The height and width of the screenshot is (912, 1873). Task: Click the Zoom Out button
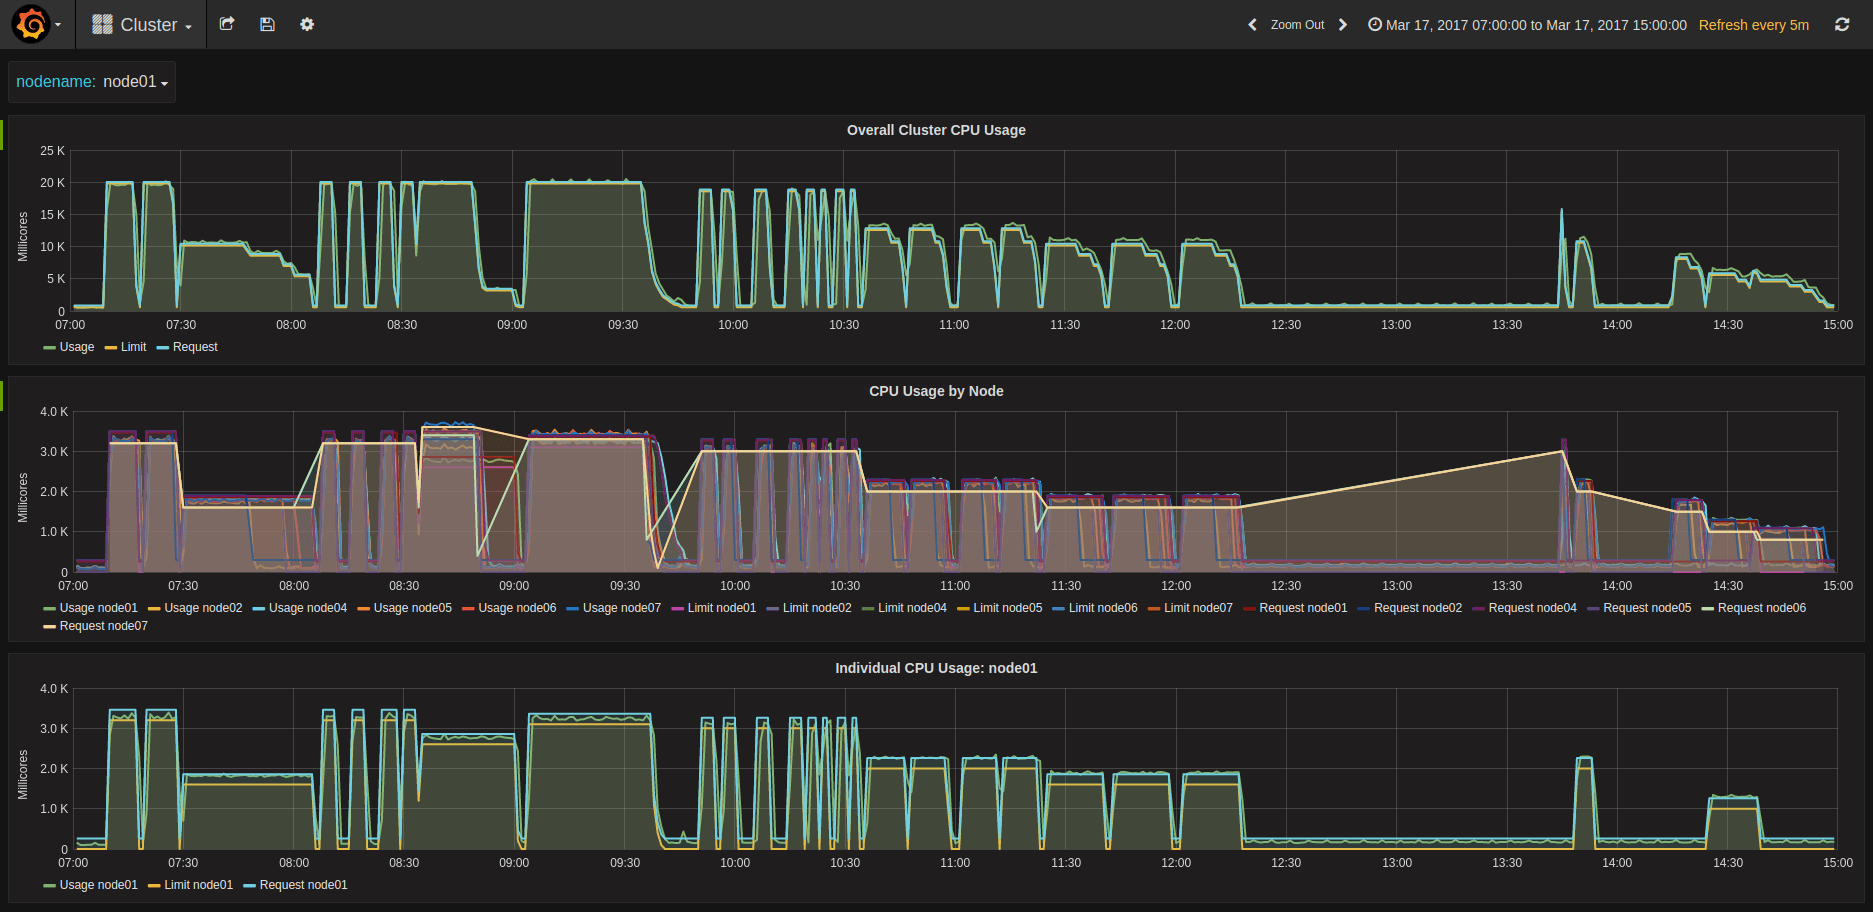[1297, 25]
